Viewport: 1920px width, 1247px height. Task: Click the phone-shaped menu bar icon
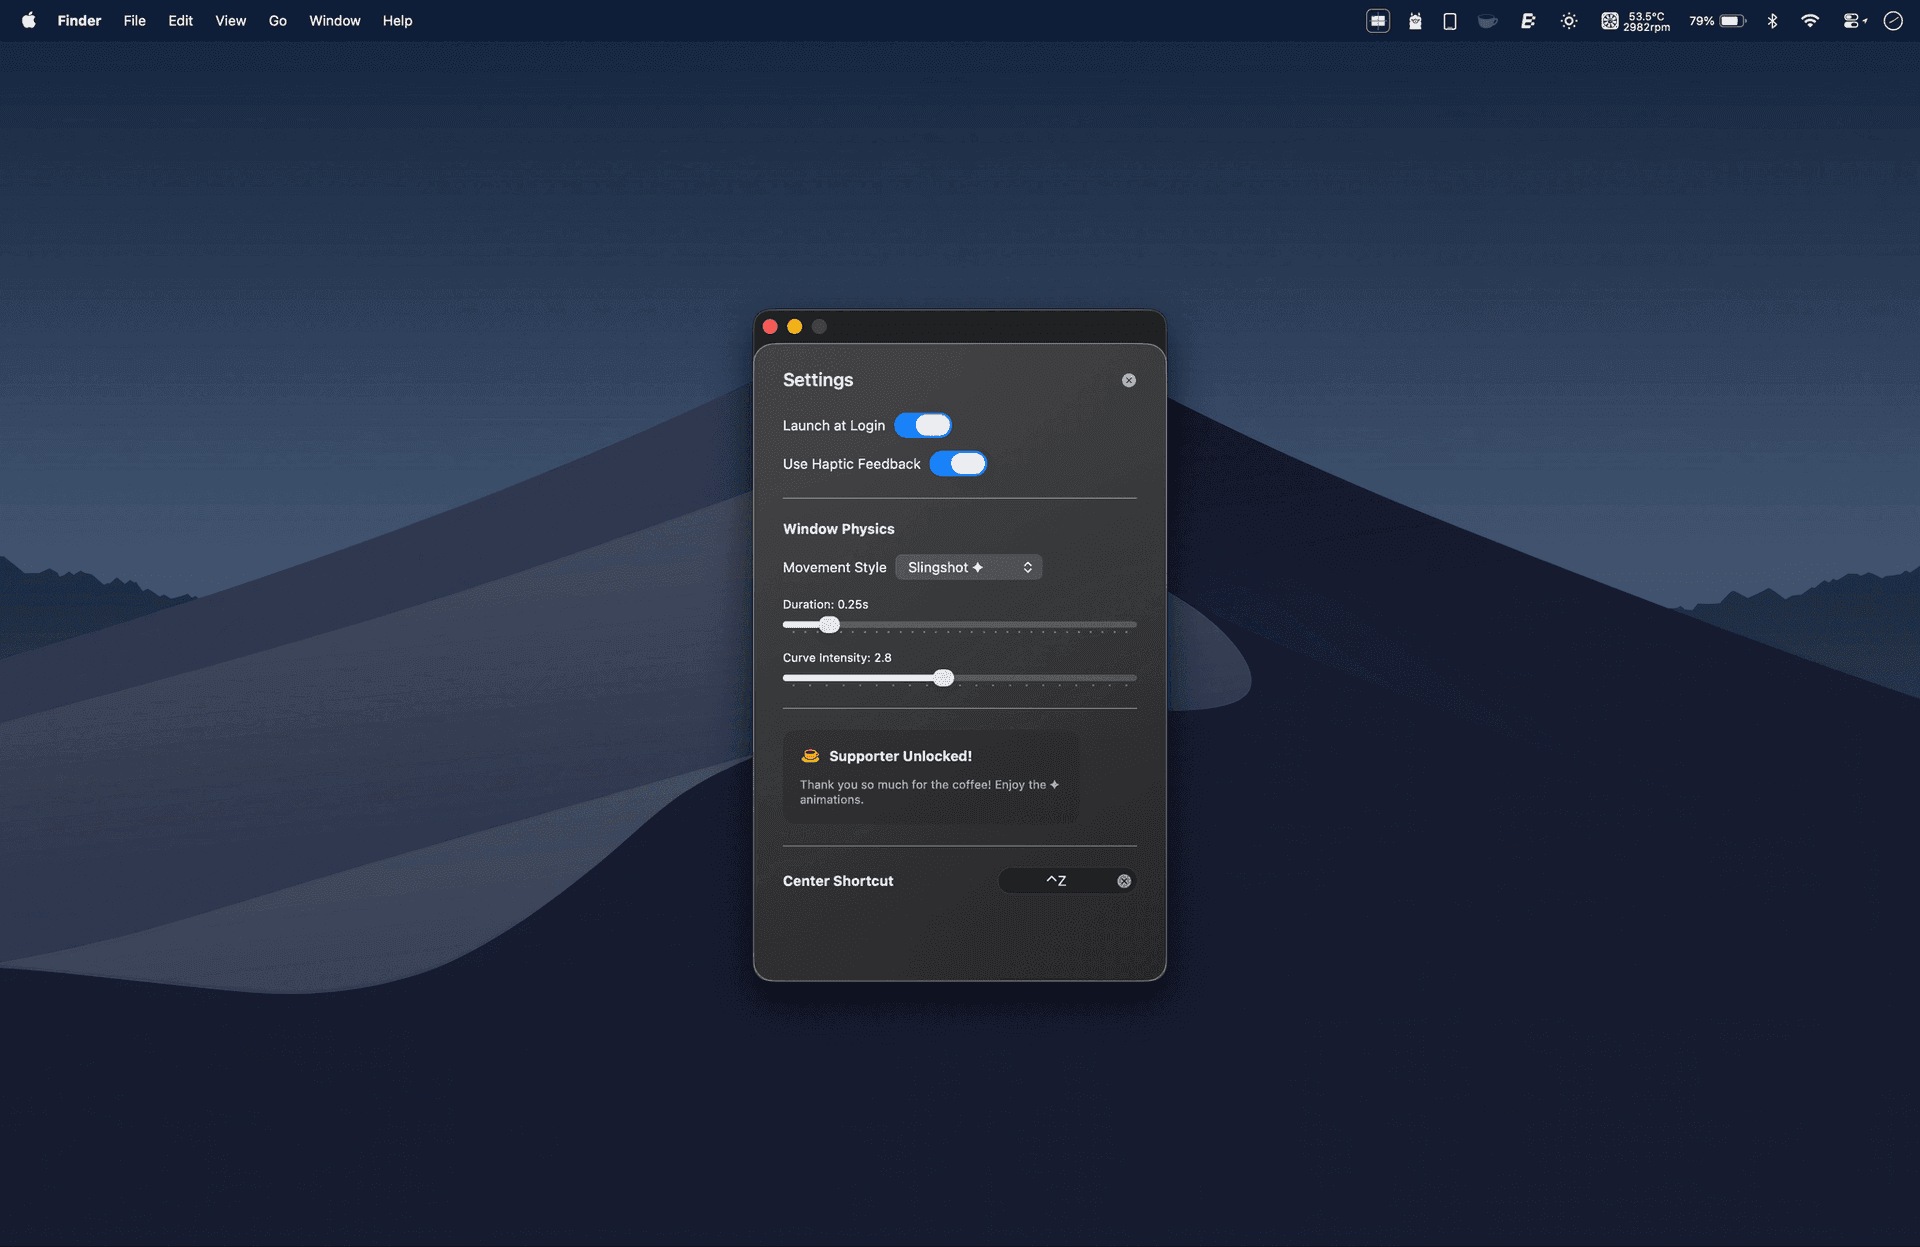point(1449,20)
